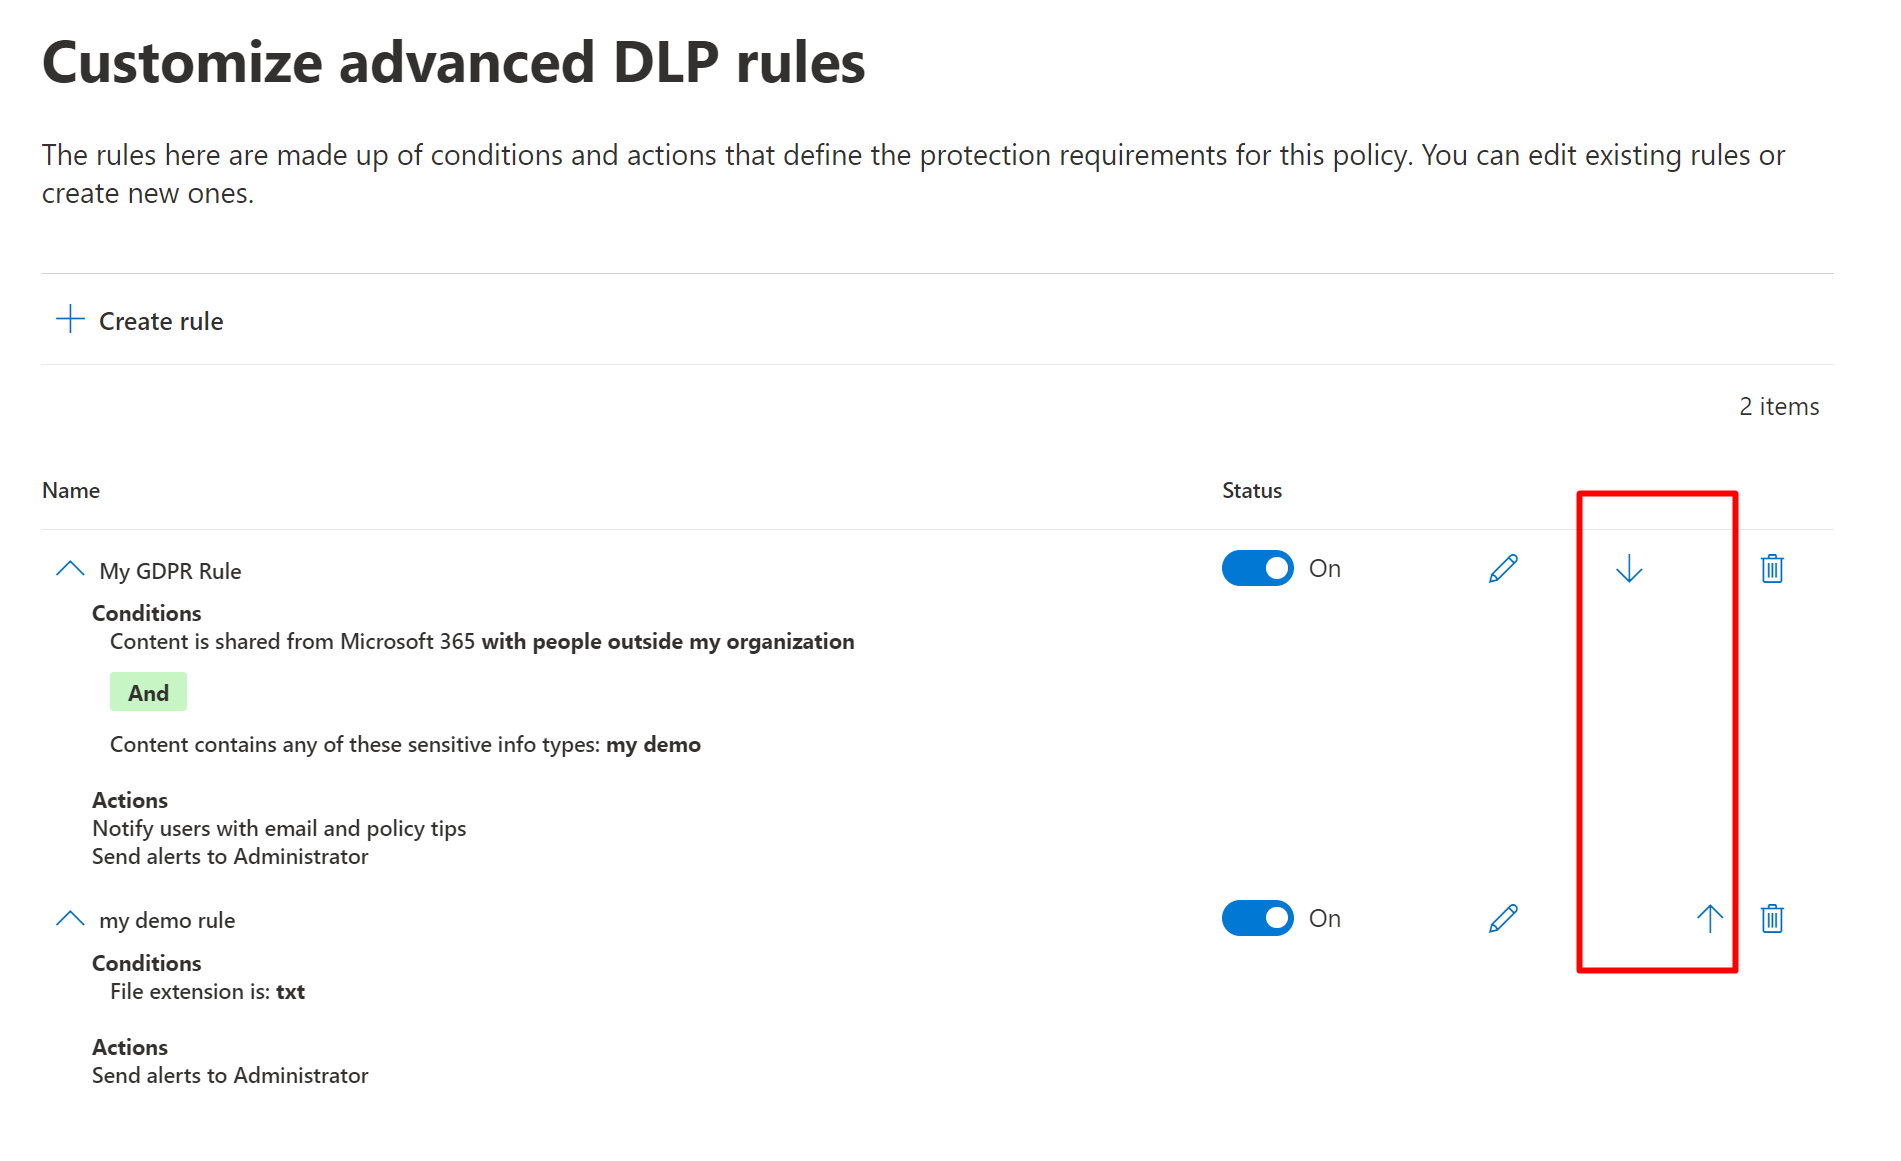Open editor for my demo rule via pencil
The height and width of the screenshot is (1161, 1901).
[1503, 918]
